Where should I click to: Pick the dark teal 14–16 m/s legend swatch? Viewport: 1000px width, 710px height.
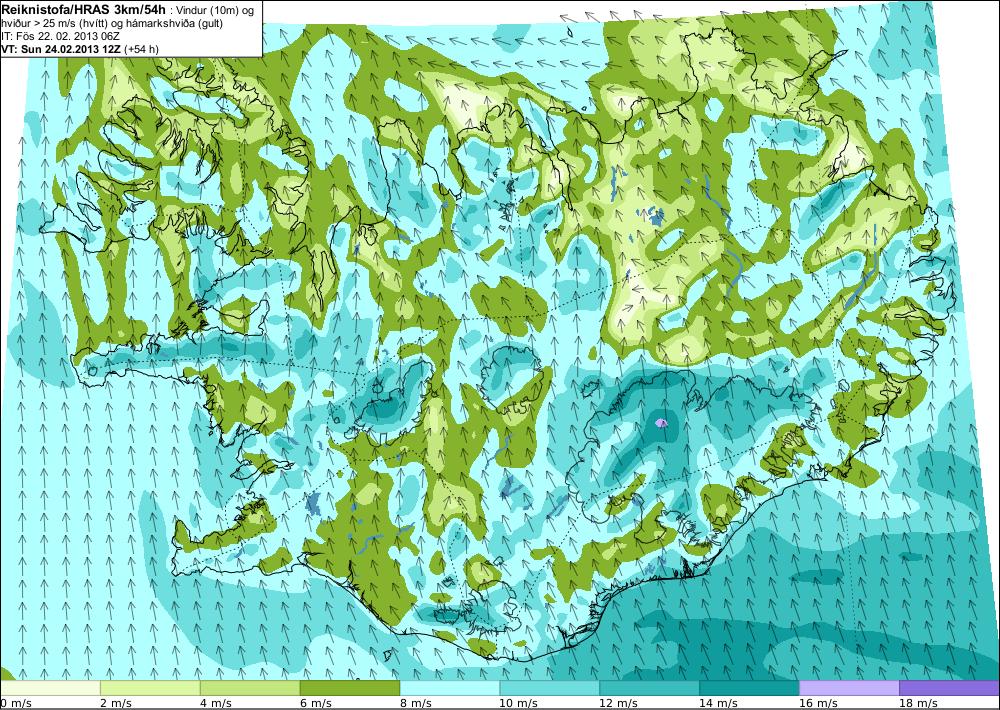click(749, 688)
